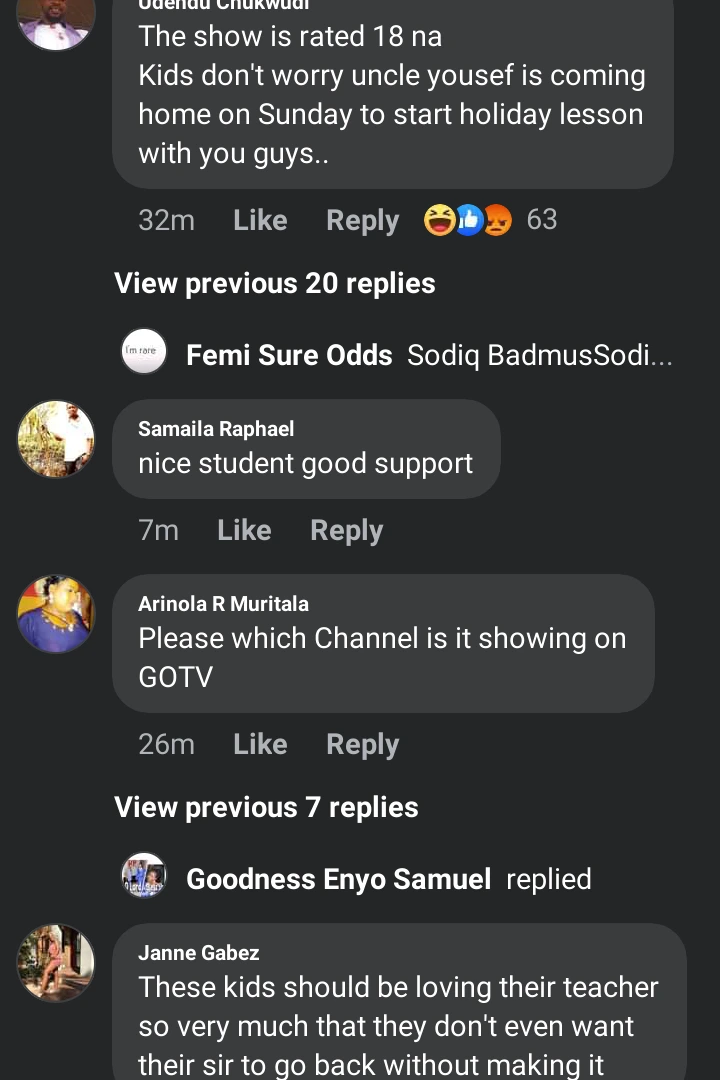Reply to Arinola R Muritala's GOTV question
This screenshot has width=720, height=1080.
[x=362, y=744]
